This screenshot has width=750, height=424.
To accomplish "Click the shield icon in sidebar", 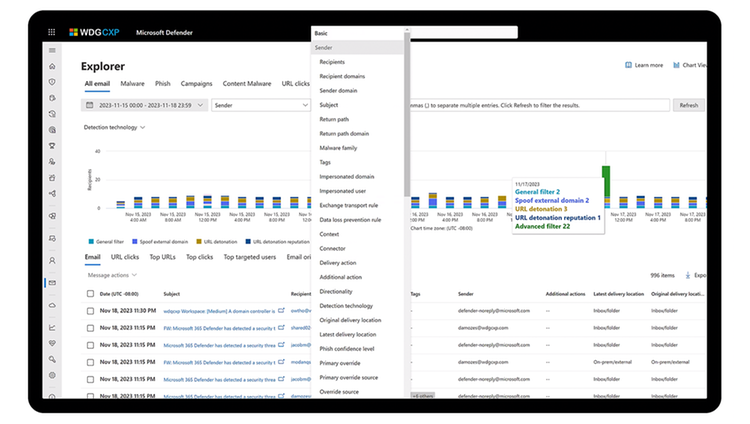I will click(52, 82).
